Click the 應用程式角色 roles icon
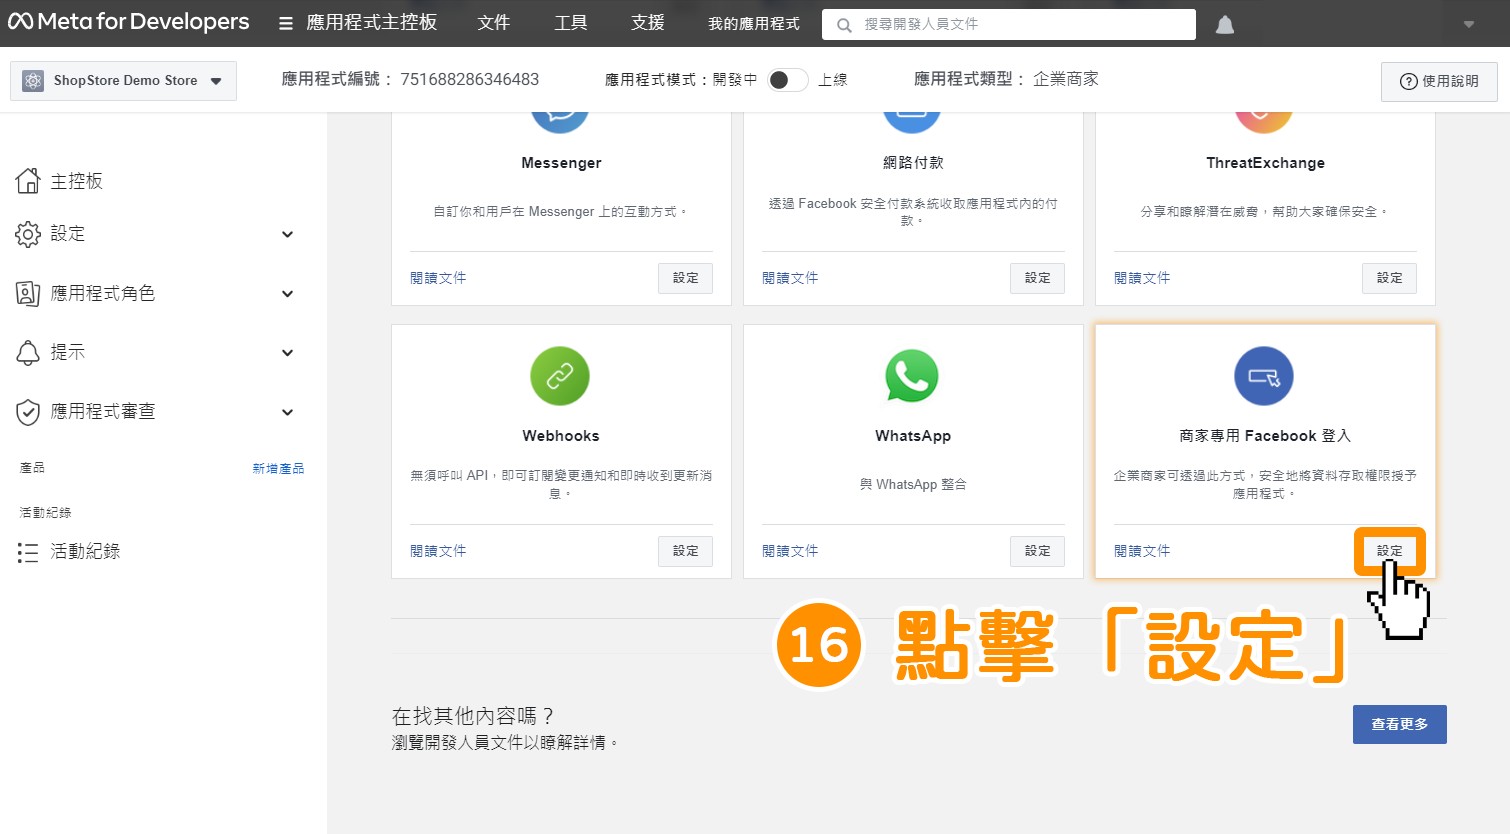1510x834 pixels. click(28, 293)
